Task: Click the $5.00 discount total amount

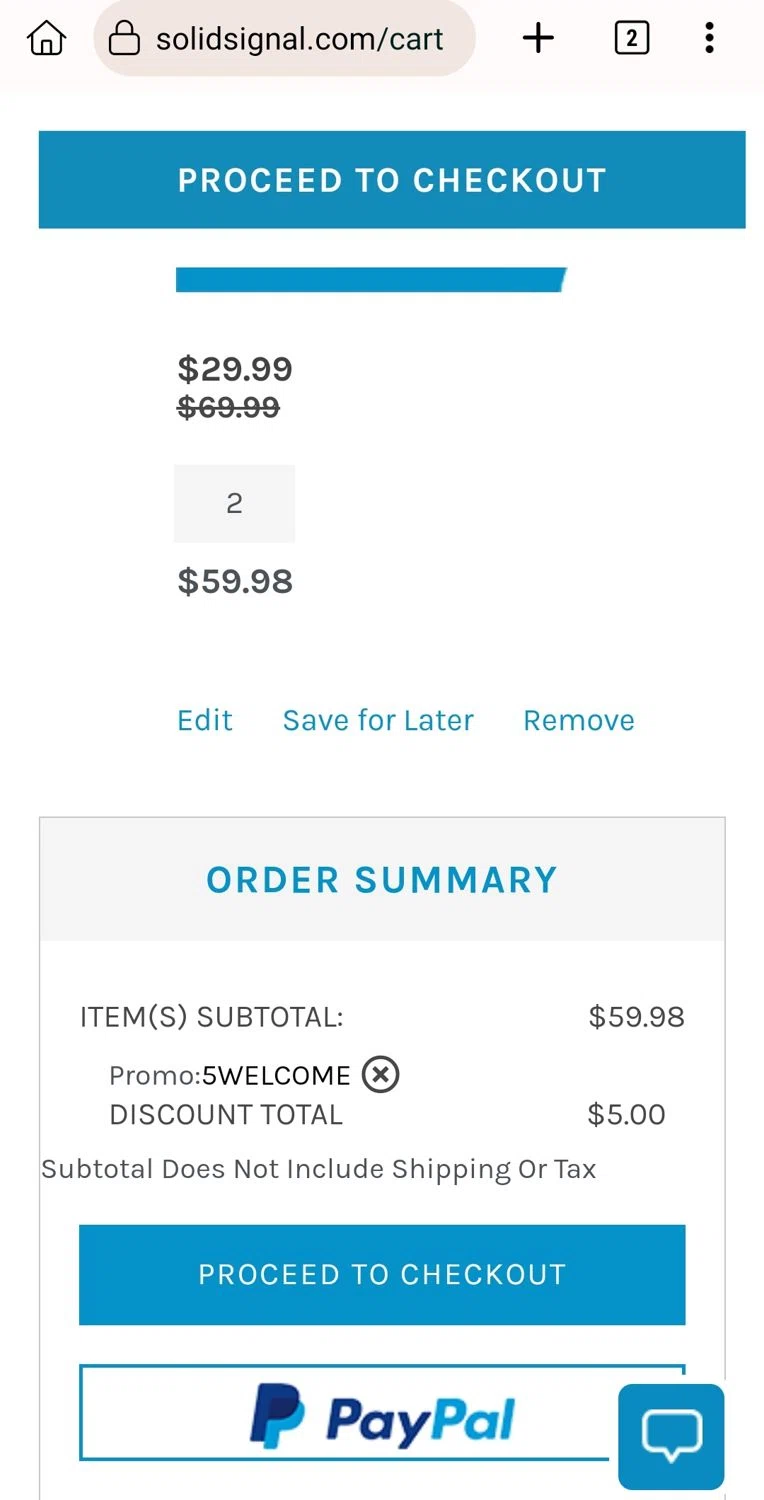Action: pyautogui.click(x=626, y=1115)
